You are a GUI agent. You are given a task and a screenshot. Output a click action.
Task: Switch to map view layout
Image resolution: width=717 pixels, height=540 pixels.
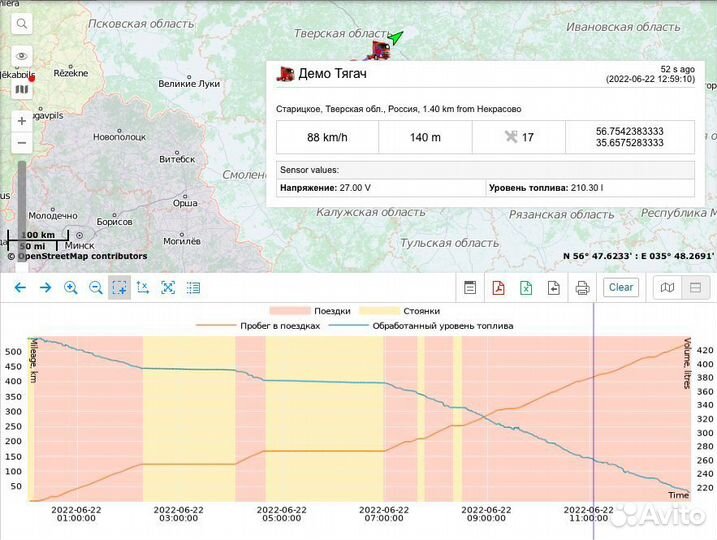click(x=667, y=288)
